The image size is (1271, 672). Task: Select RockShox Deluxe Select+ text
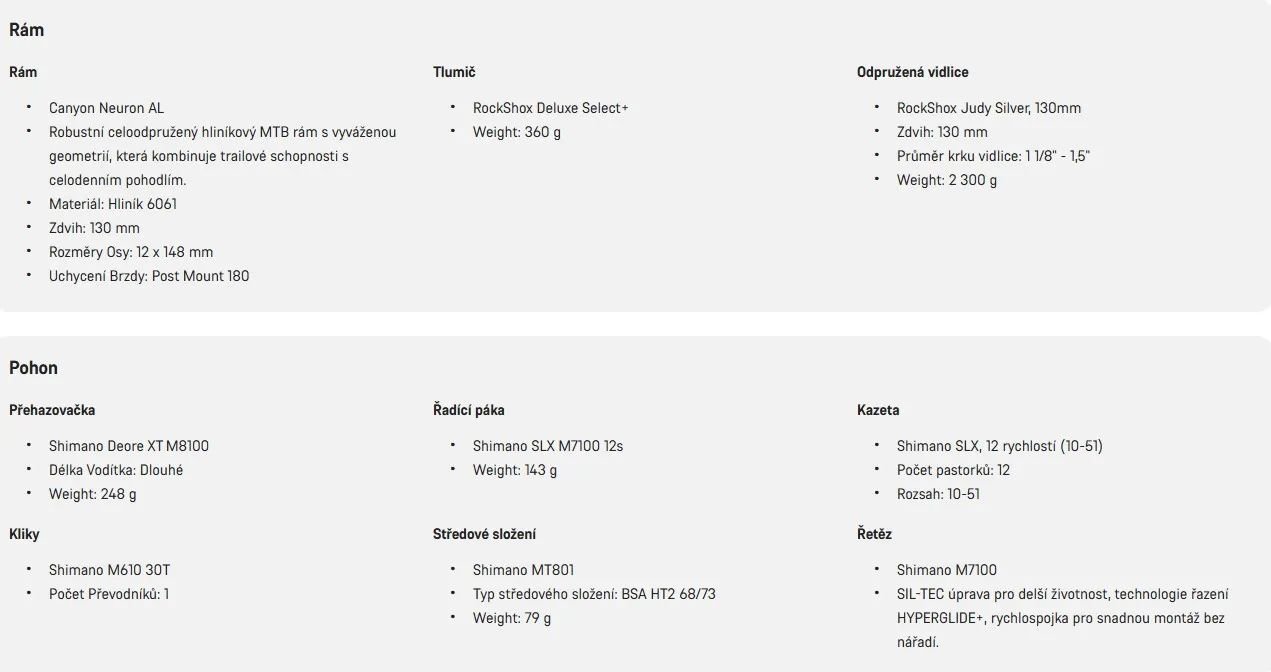(551, 108)
